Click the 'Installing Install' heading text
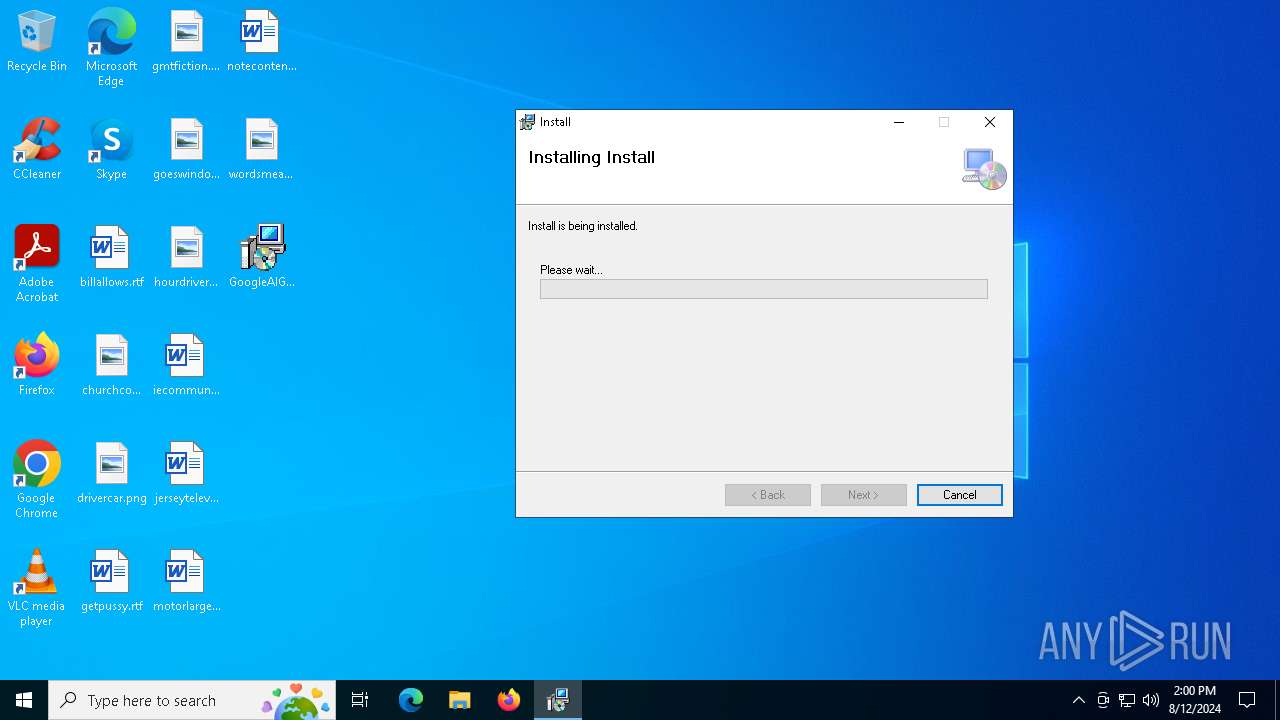1280x720 pixels. 592,157
